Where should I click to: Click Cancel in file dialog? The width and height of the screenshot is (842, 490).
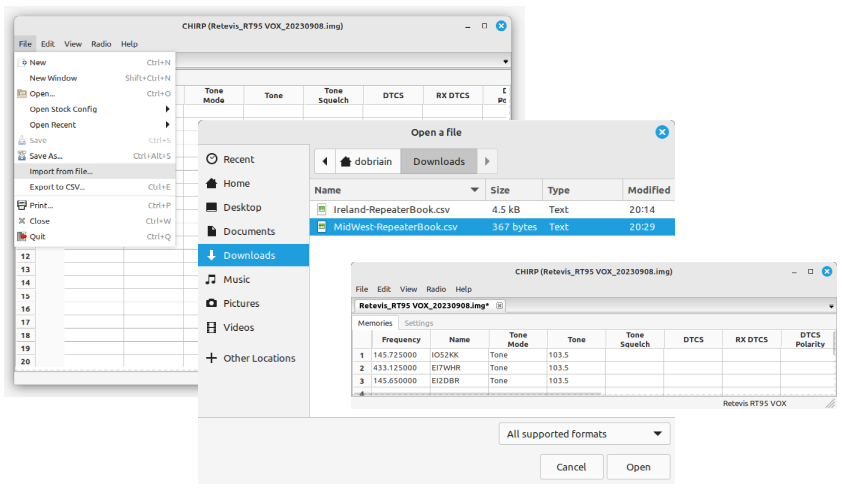click(571, 467)
